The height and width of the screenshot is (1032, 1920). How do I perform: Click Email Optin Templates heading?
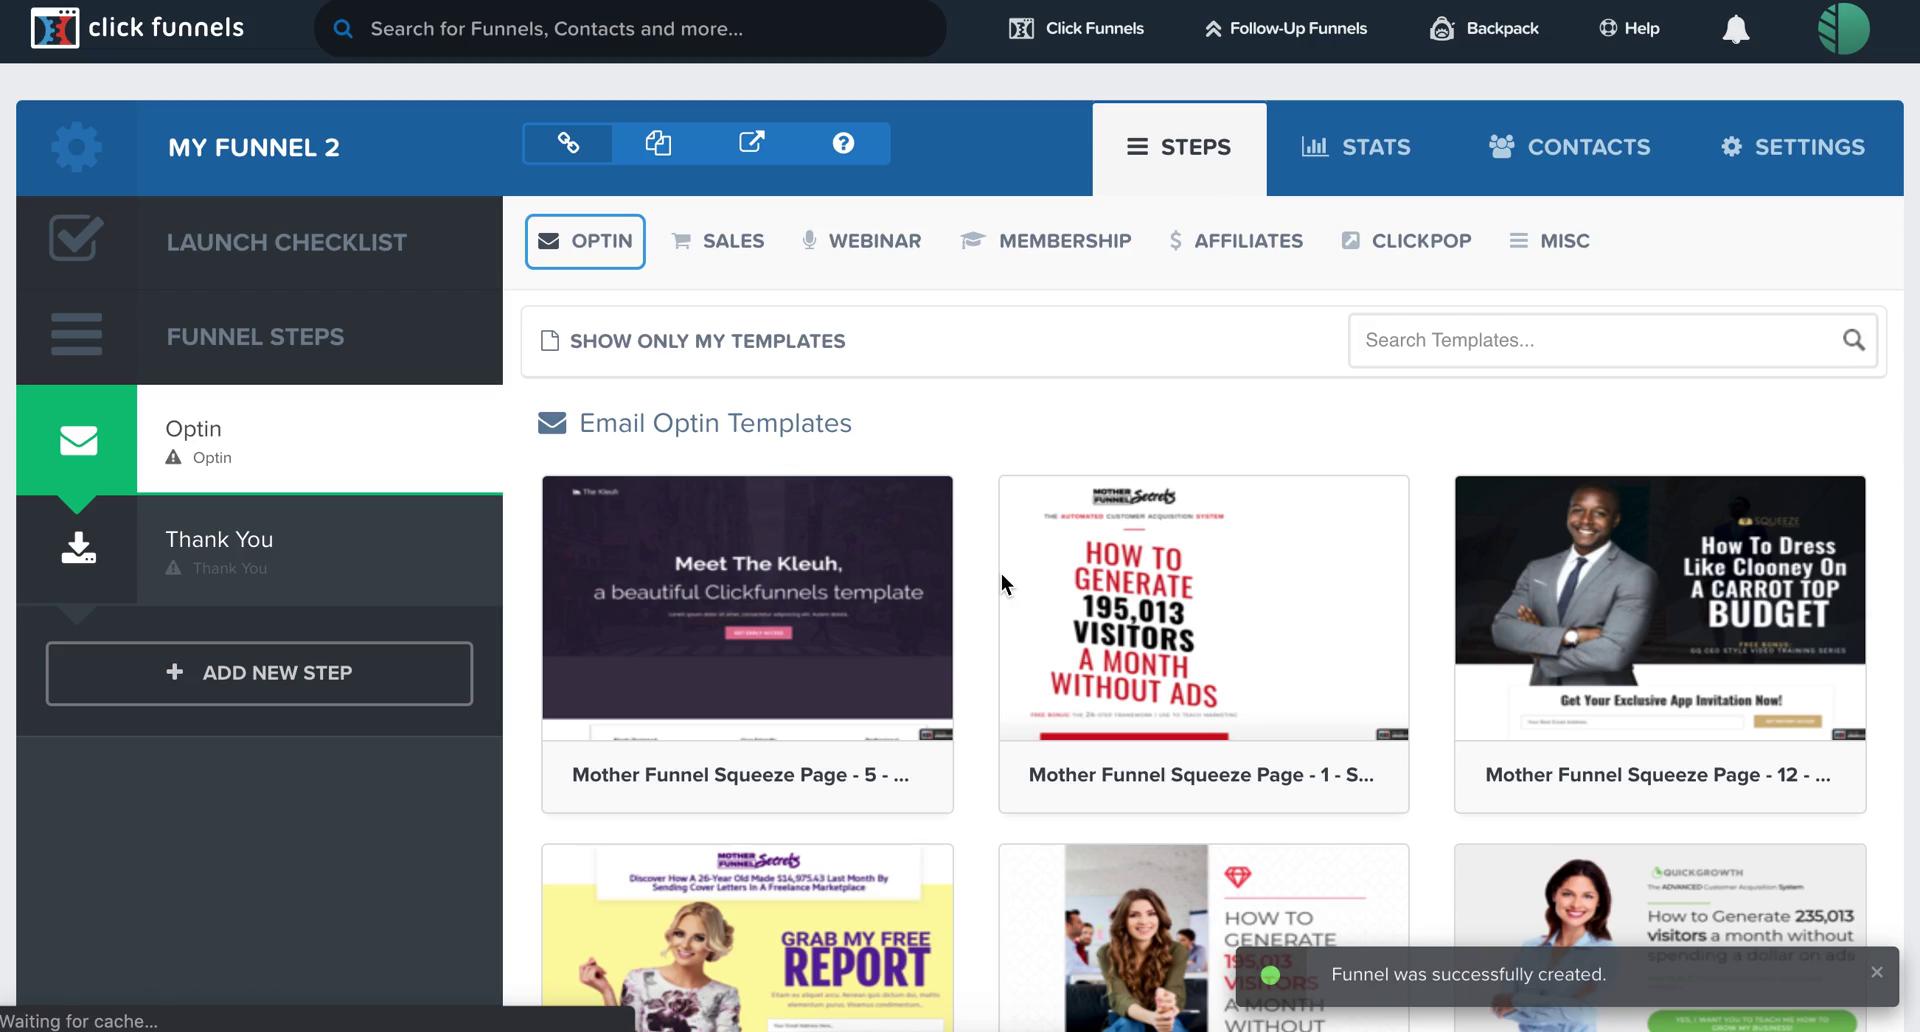tap(716, 423)
